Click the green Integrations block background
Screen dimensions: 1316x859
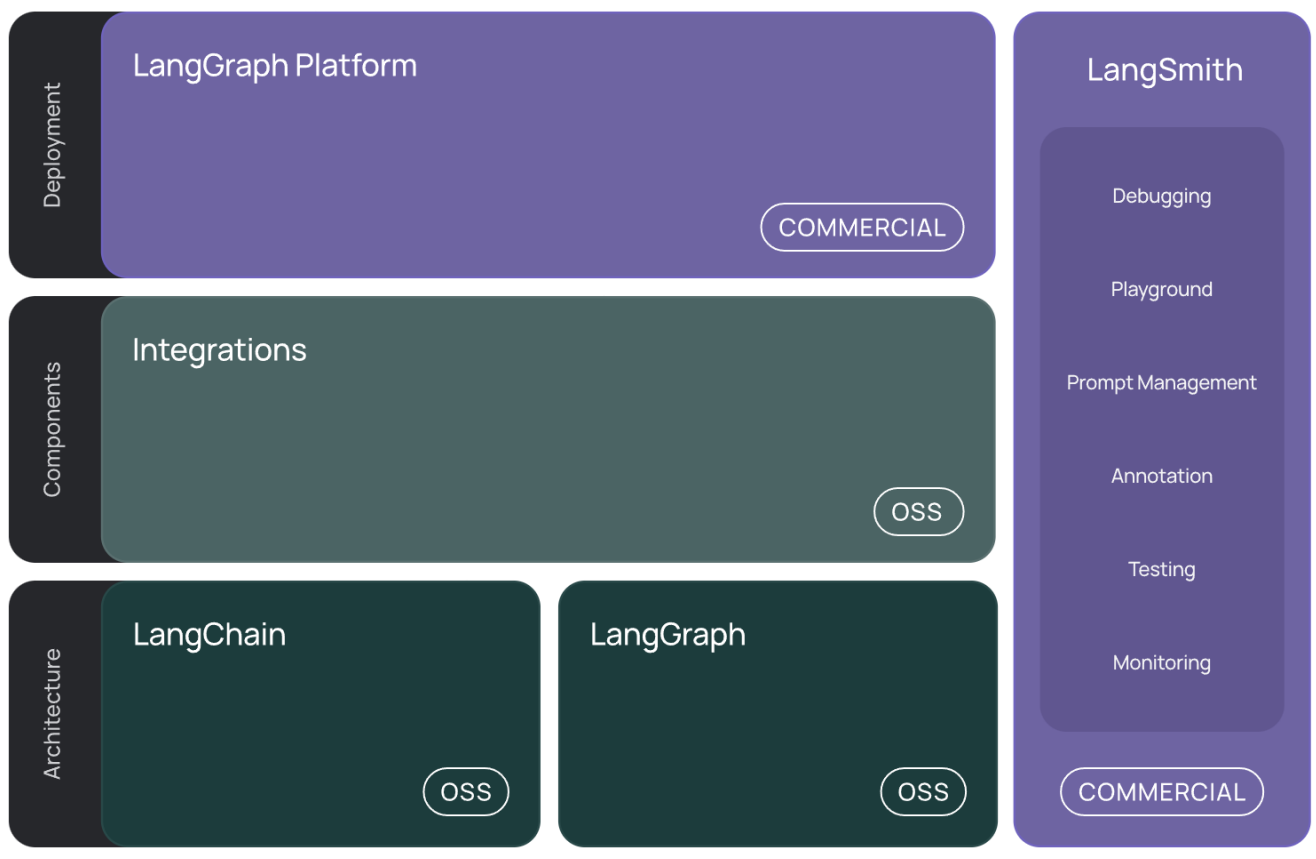click(548, 430)
